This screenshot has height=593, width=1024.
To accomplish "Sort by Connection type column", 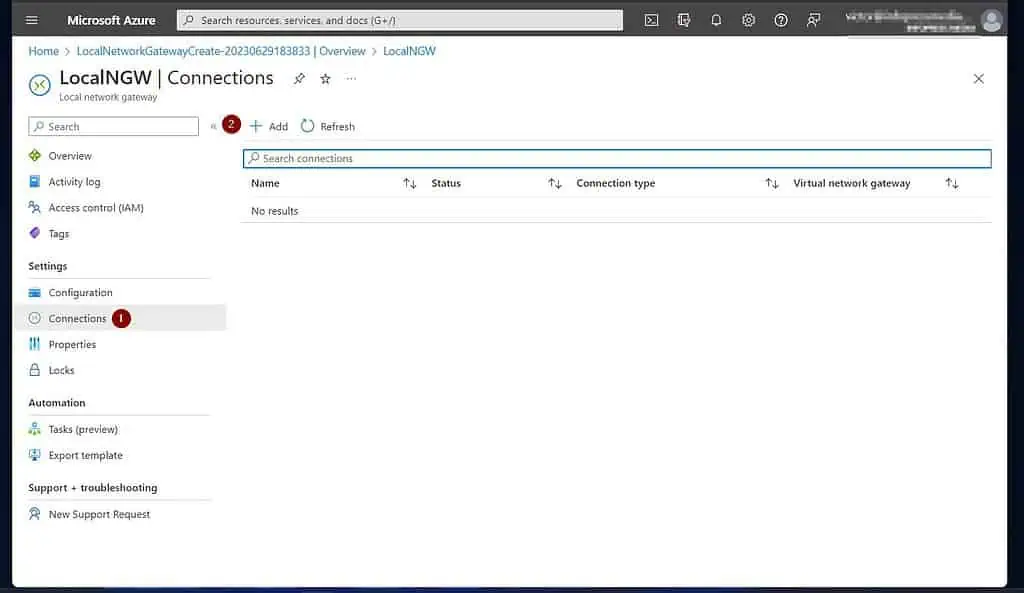I will (771, 184).
